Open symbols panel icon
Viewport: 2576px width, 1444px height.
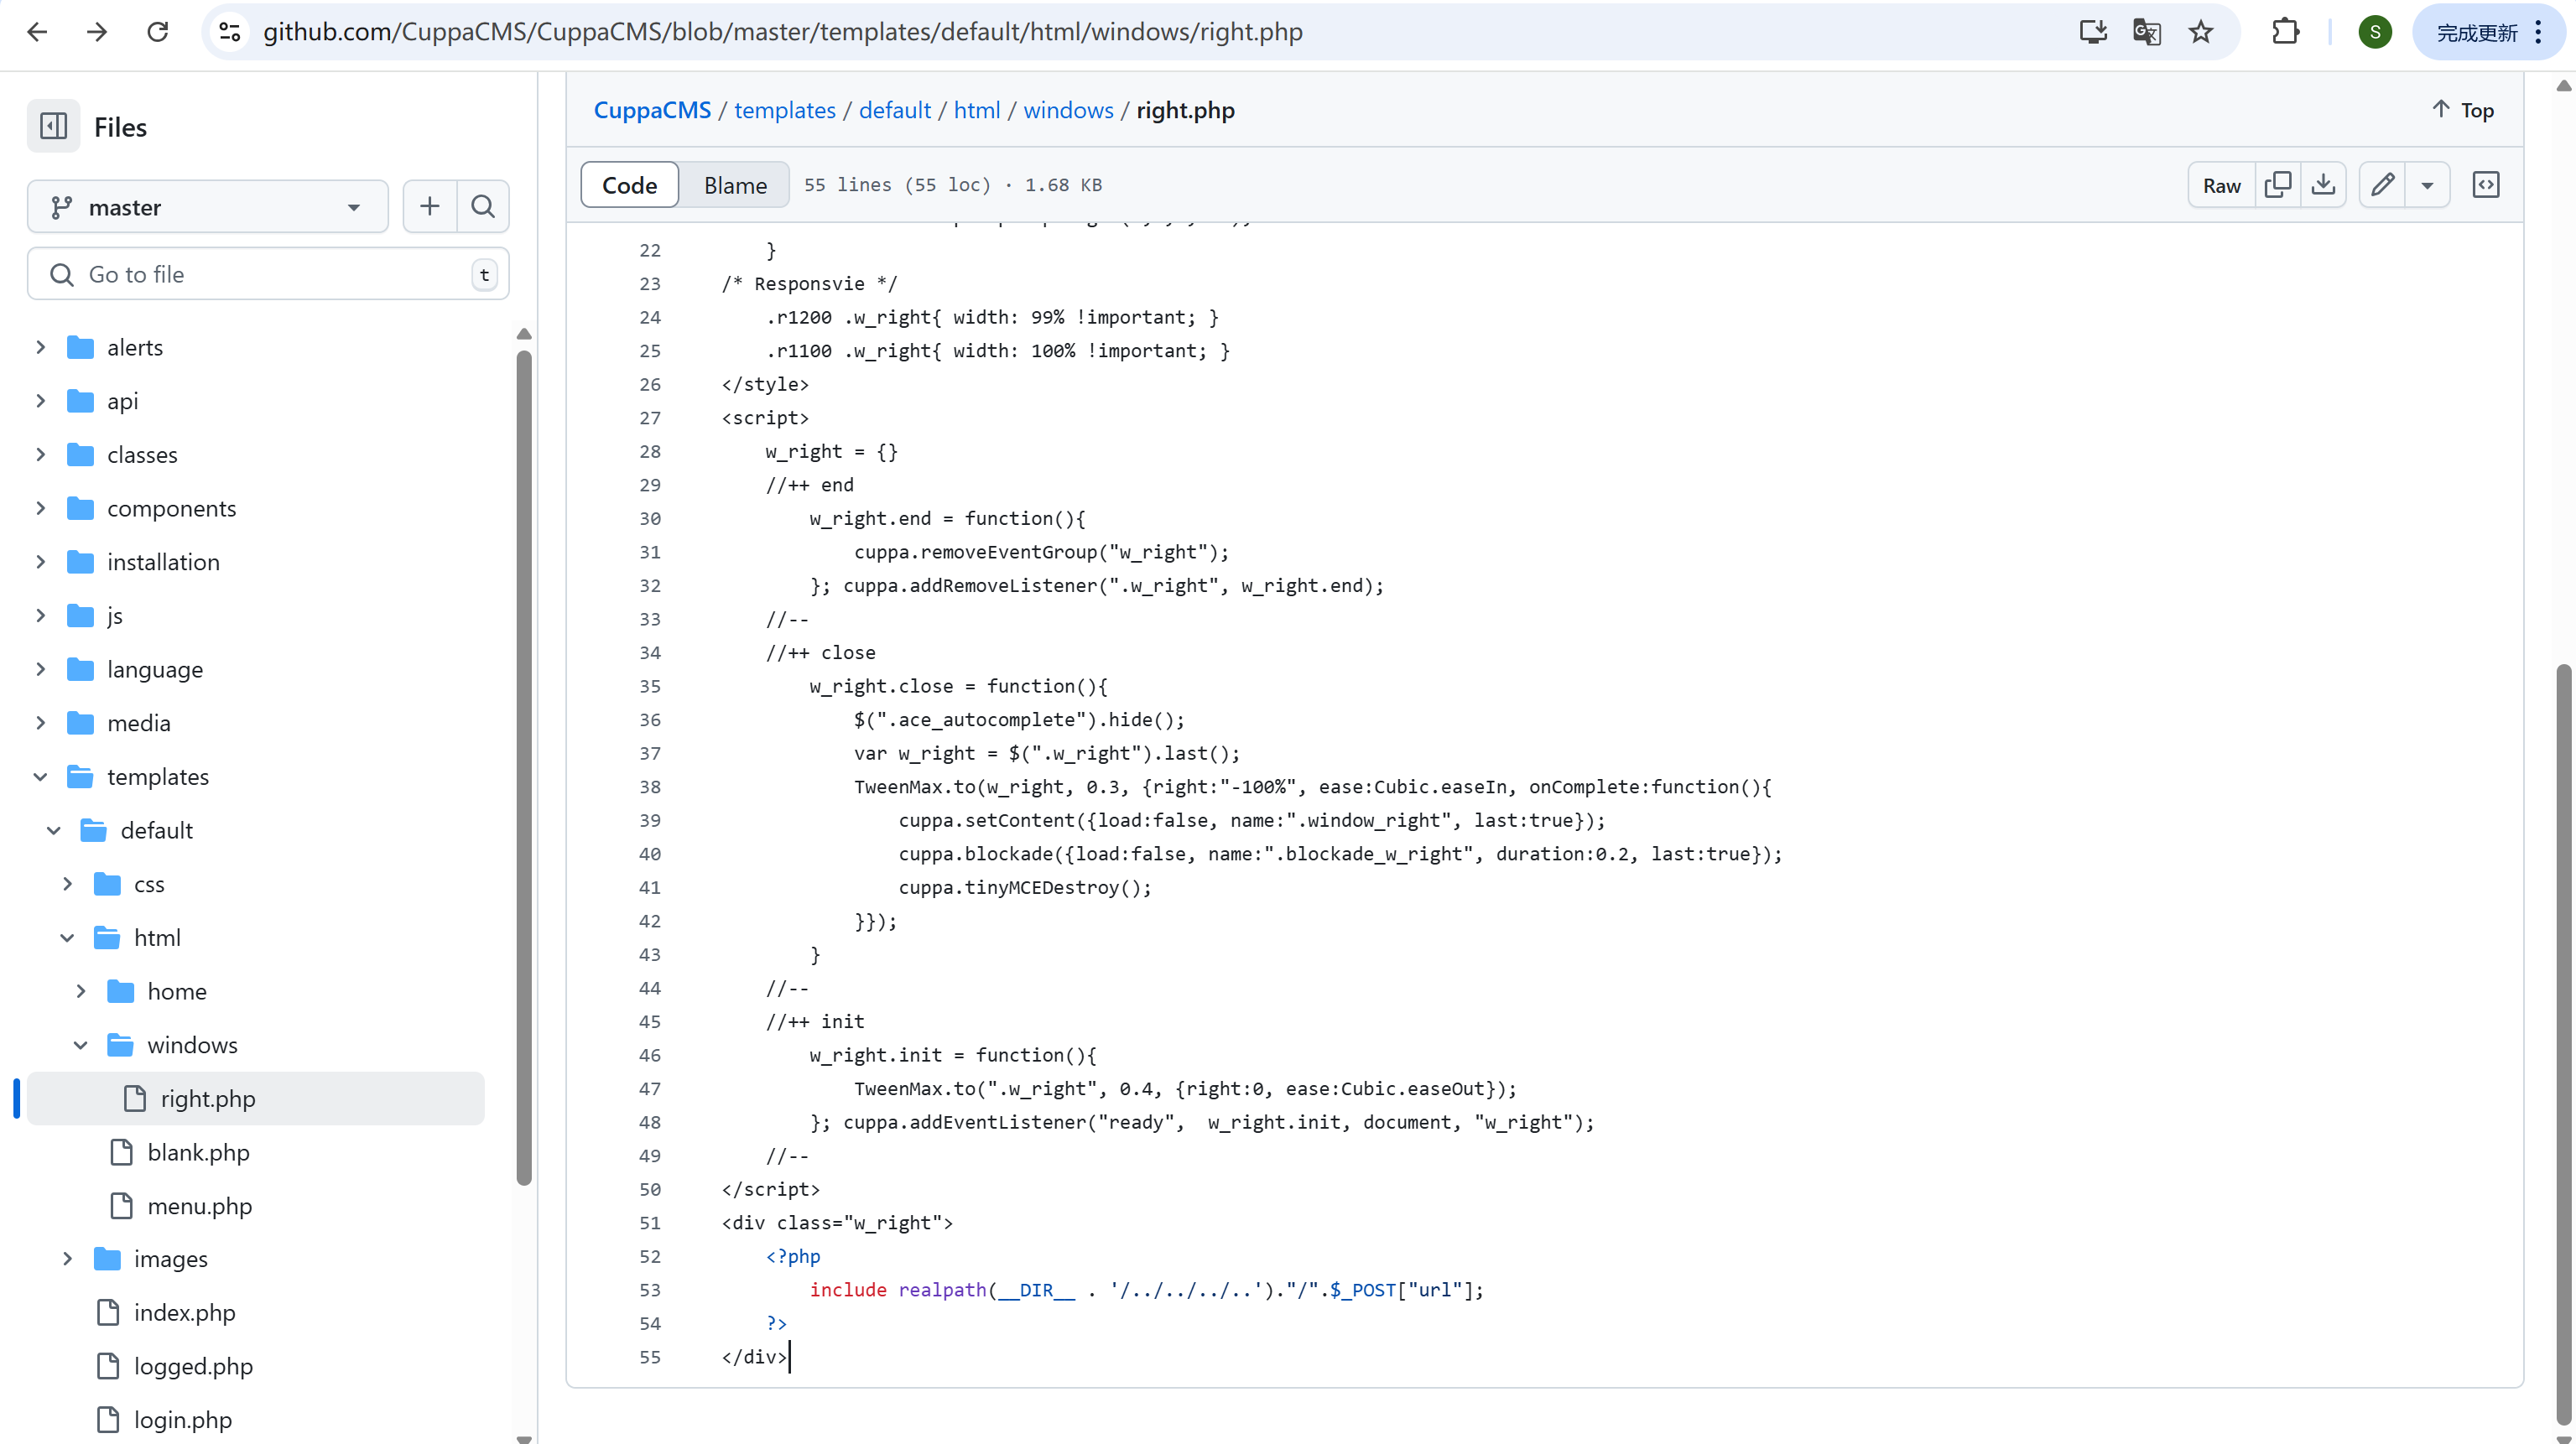2486,185
